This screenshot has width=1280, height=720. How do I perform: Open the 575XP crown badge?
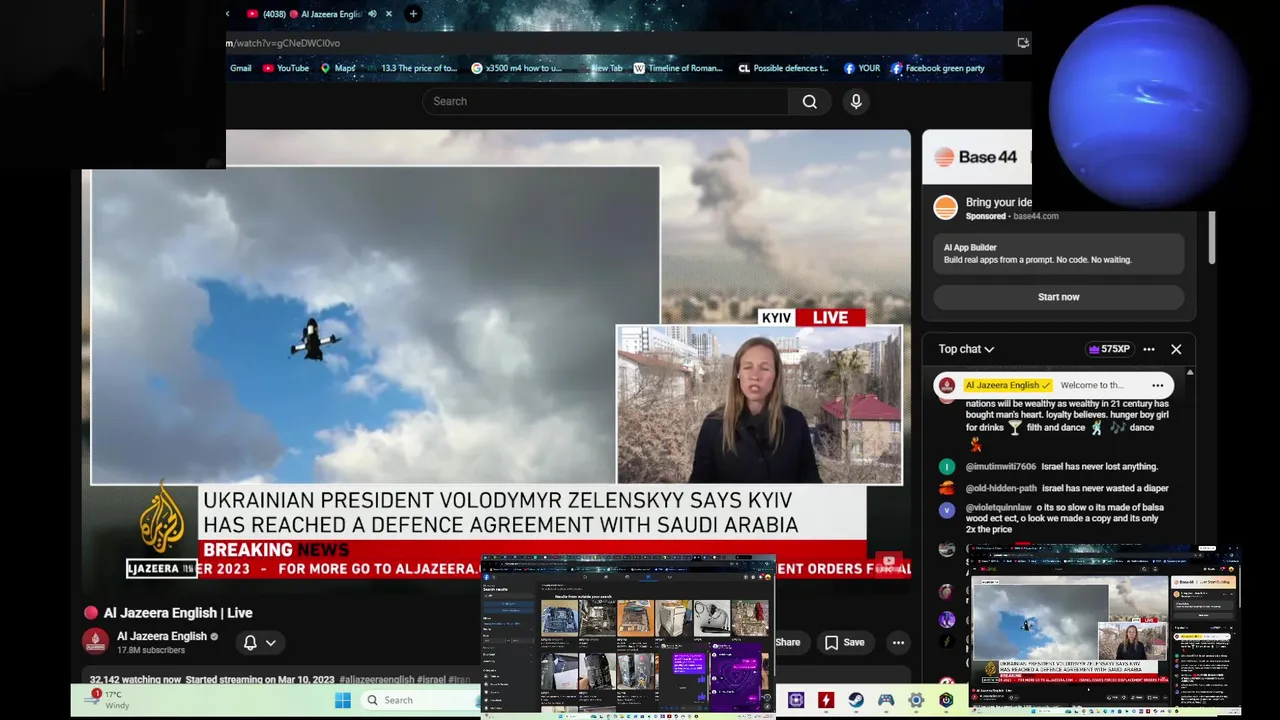1109,349
